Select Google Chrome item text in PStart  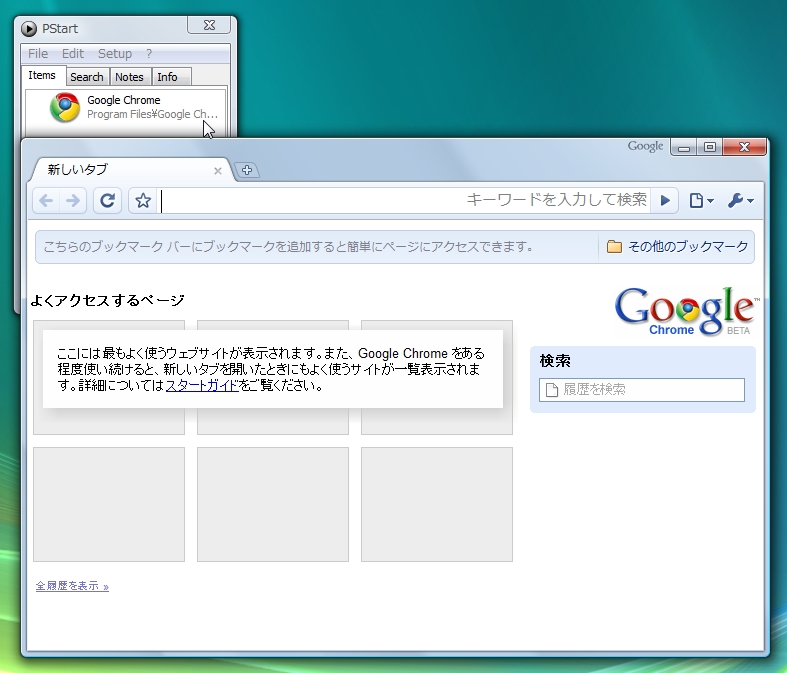click(123, 100)
